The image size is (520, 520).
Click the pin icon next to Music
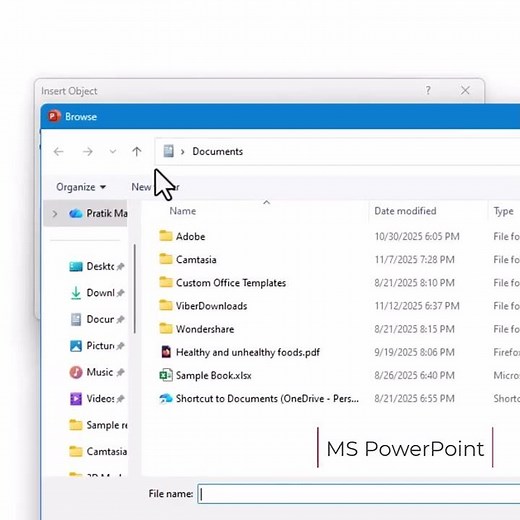[x=121, y=372]
